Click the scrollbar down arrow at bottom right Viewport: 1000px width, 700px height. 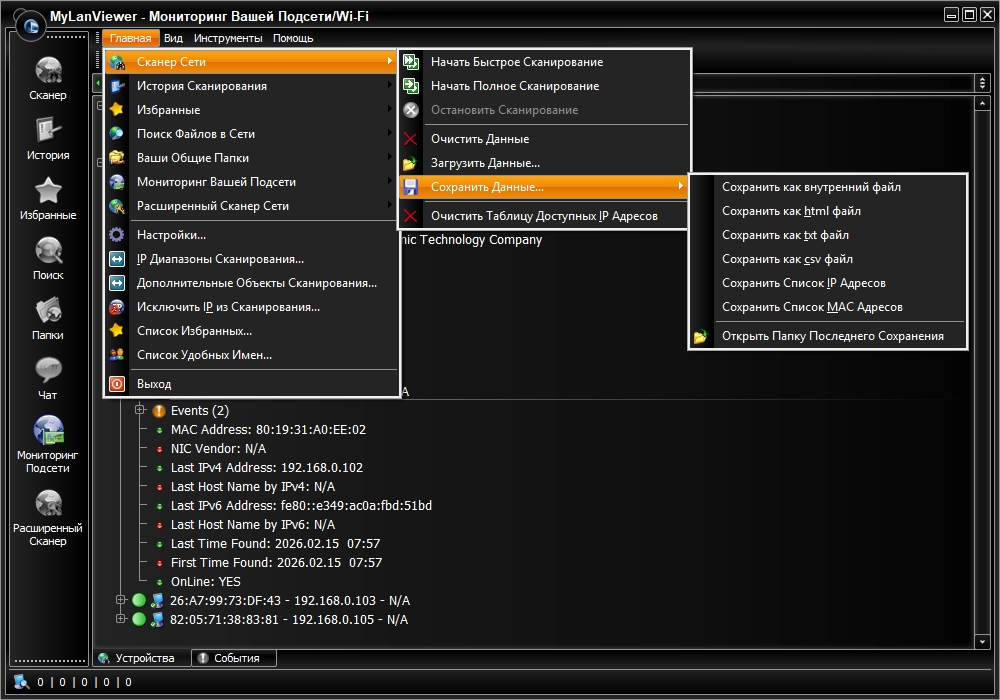pyautogui.click(x=982, y=641)
